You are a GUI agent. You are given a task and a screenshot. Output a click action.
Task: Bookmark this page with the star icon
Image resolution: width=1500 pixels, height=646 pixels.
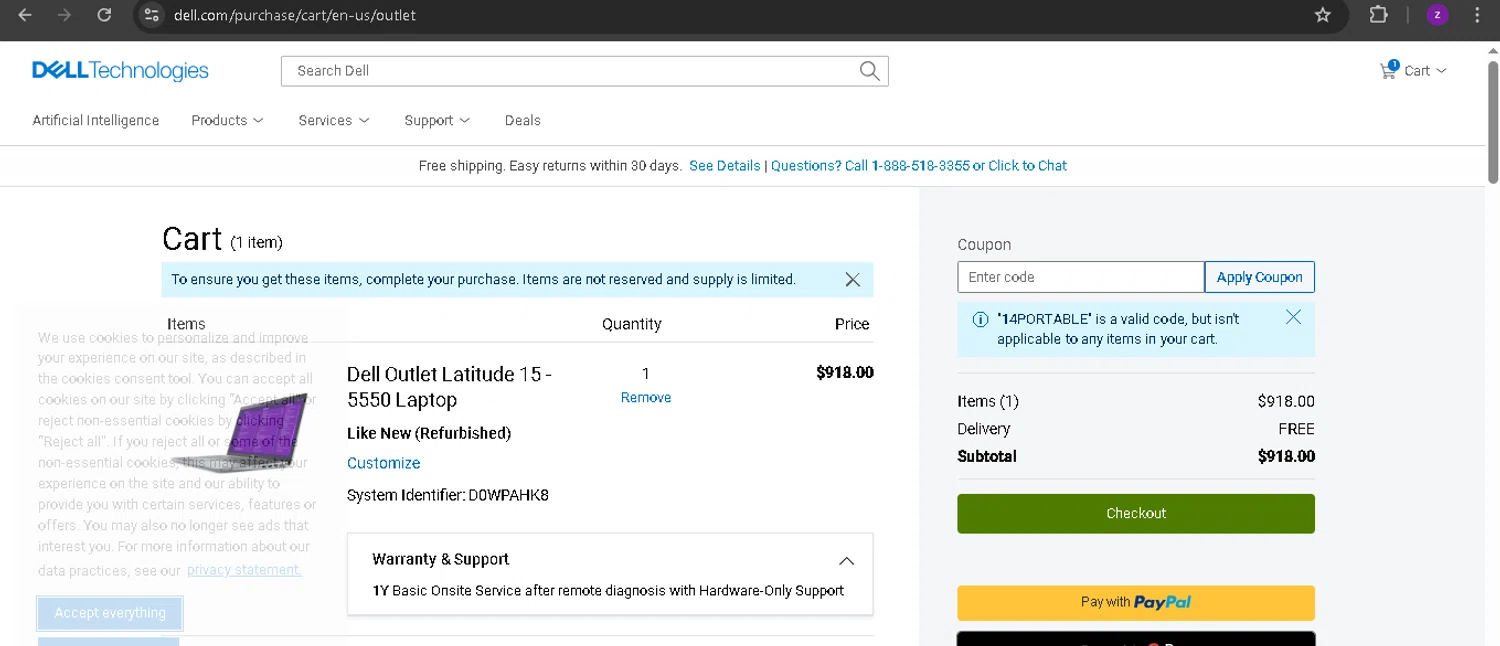tap(1322, 15)
